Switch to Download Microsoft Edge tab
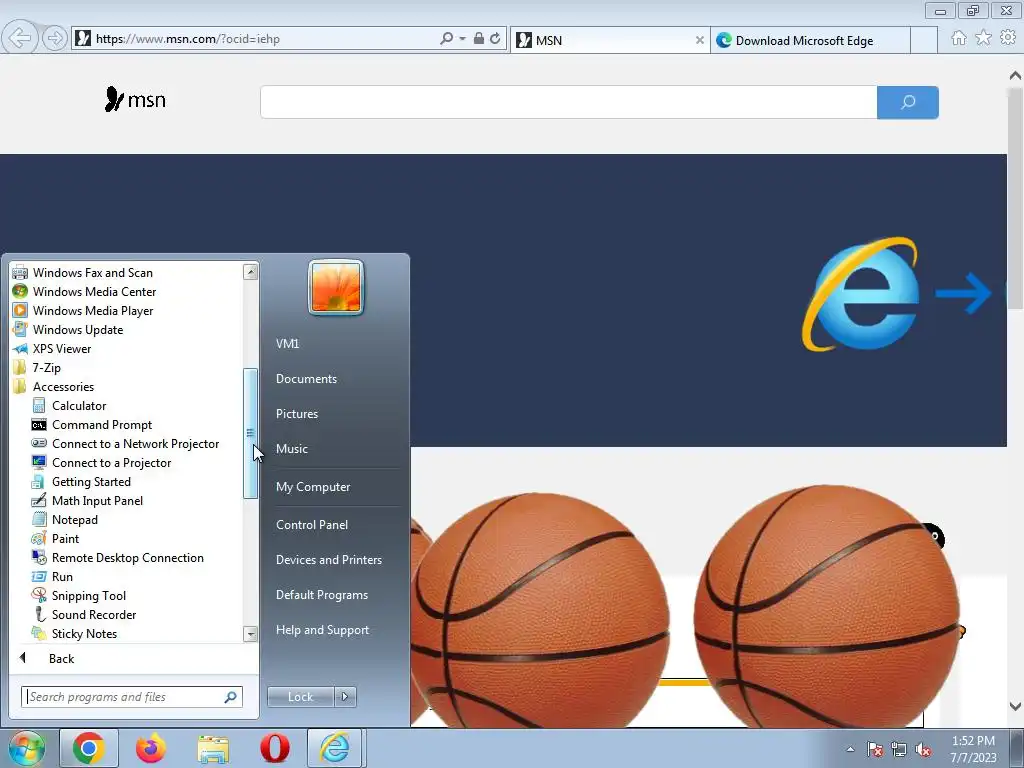The image size is (1024, 768). tap(810, 40)
